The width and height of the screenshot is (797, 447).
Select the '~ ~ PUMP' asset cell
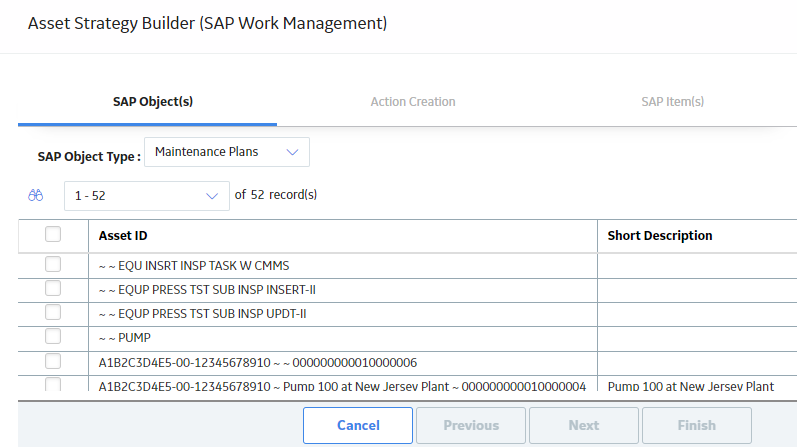[343, 338]
